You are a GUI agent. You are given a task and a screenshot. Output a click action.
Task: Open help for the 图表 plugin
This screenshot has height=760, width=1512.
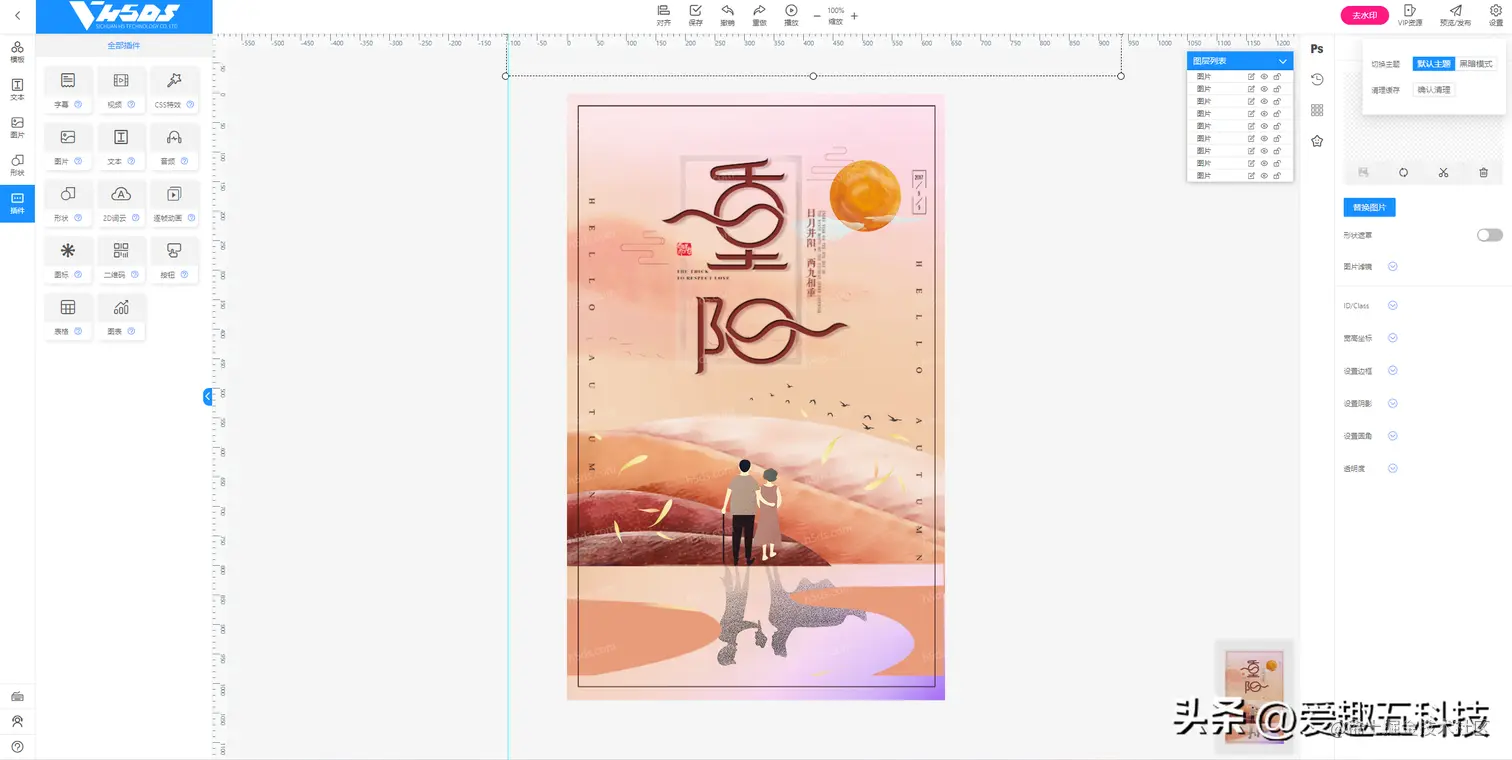131,331
